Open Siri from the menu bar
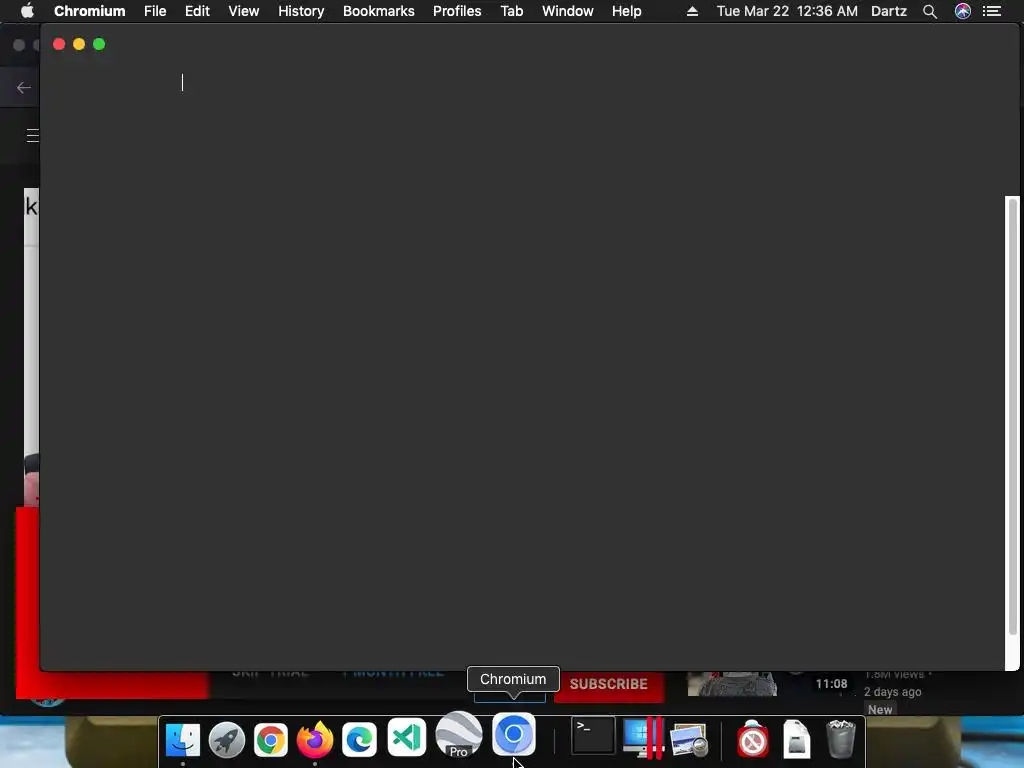 click(963, 11)
